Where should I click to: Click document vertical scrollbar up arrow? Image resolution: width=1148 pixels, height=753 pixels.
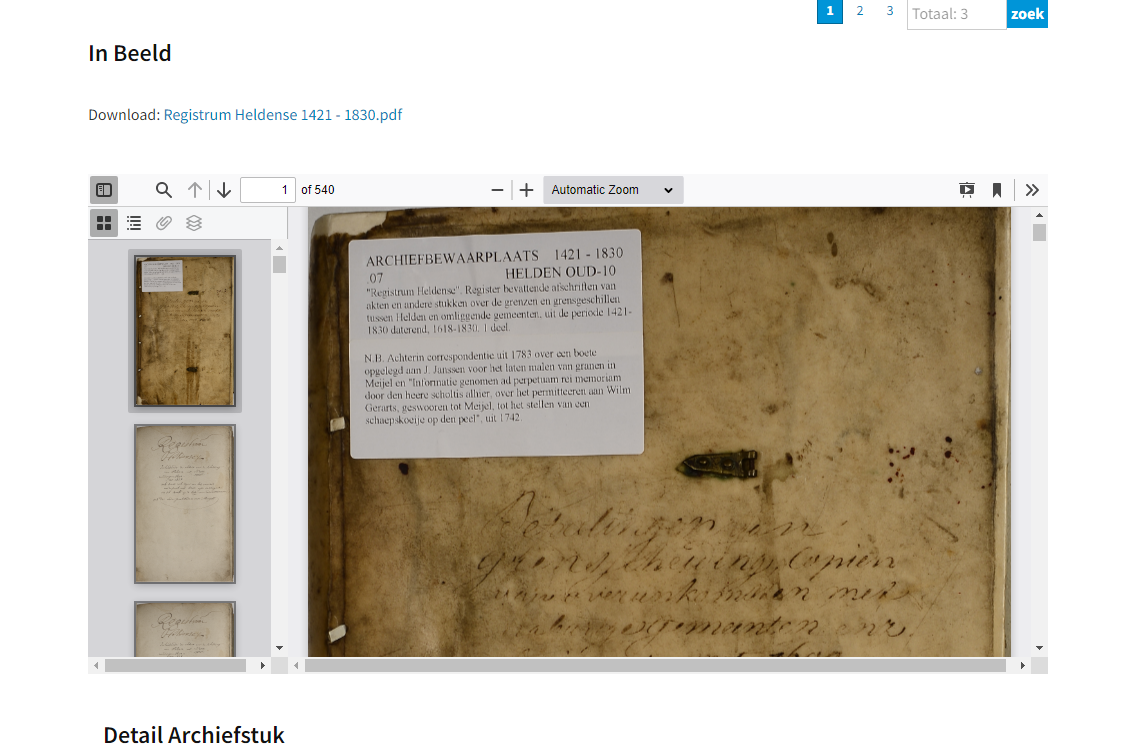pos(1039,215)
